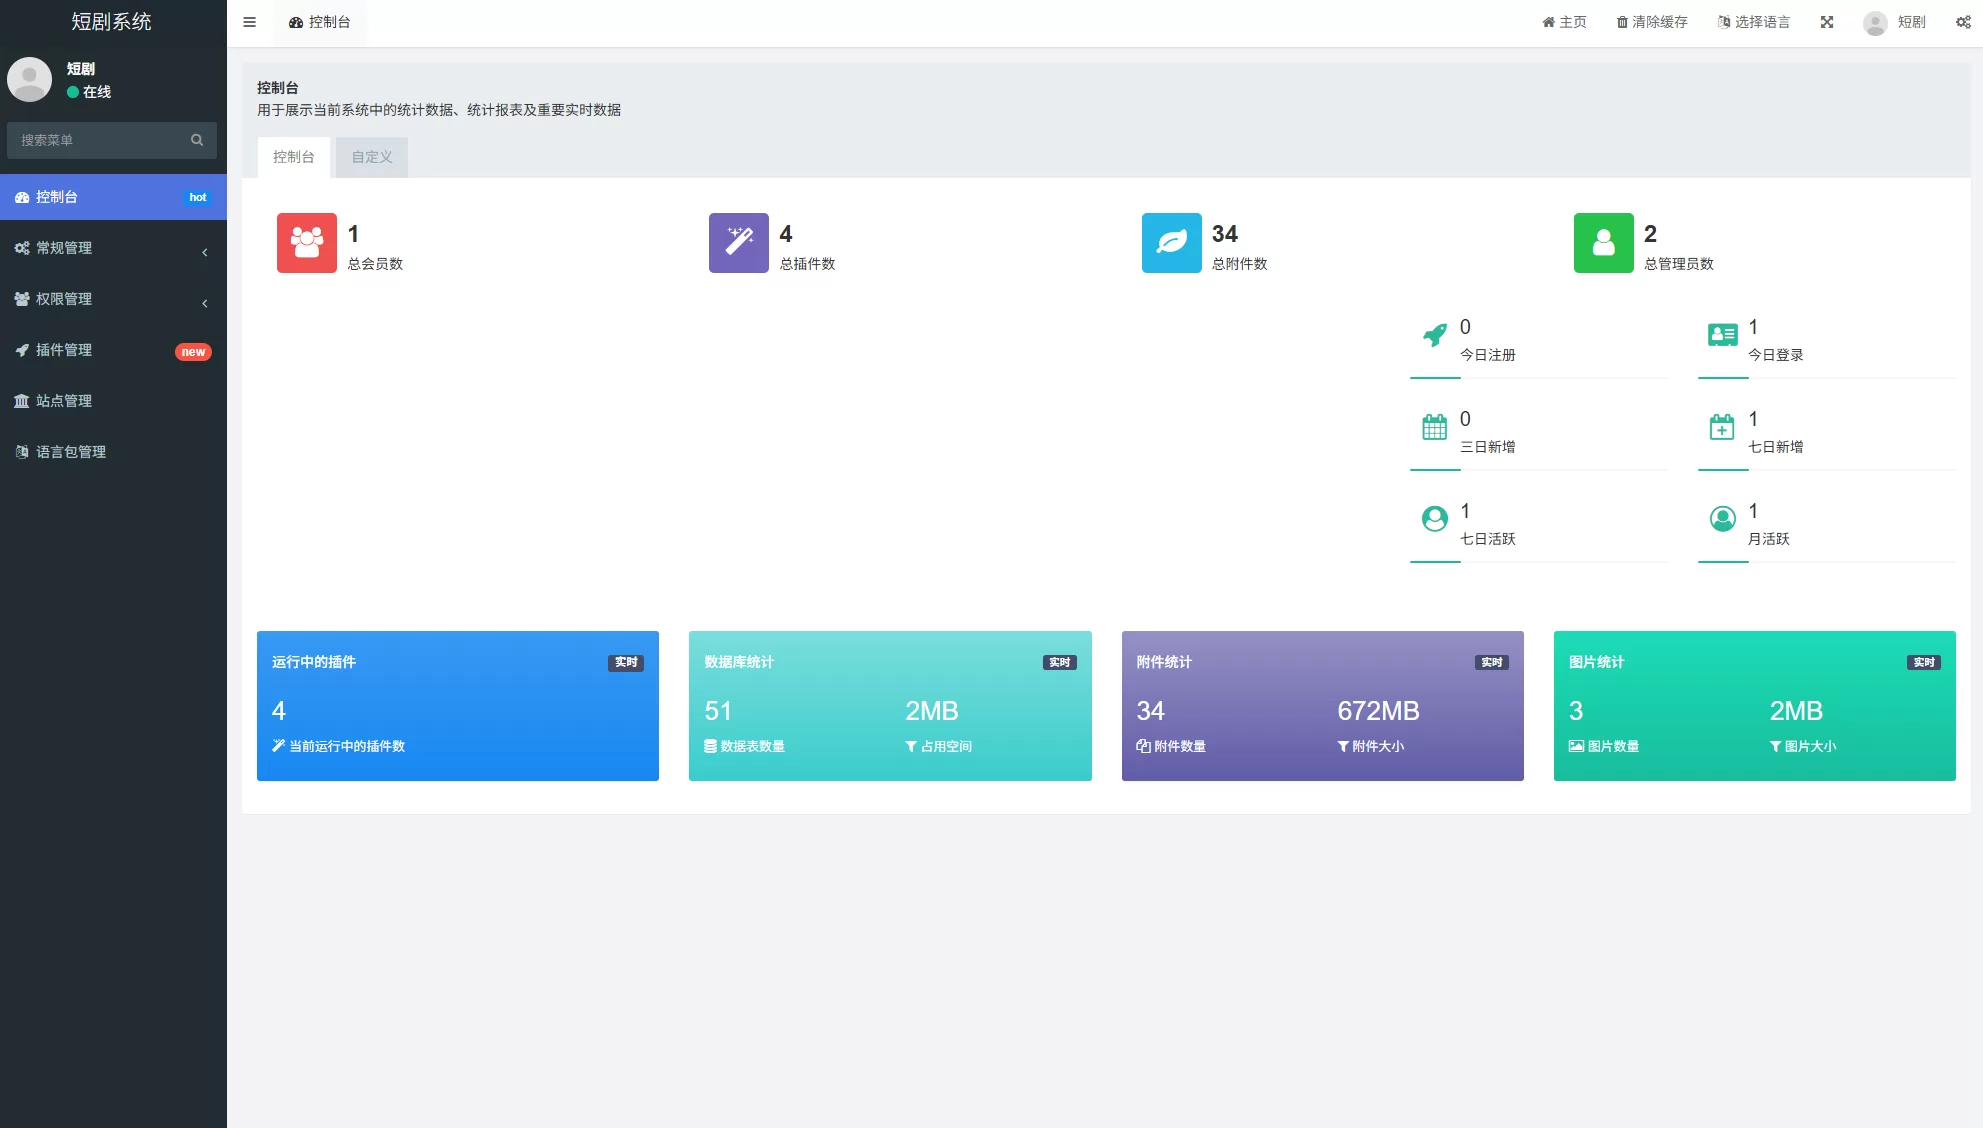The height and width of the screenshot is (1128, 1983).
Task: Click into the 搜索菜单 search field
Action: click(98, 140)
